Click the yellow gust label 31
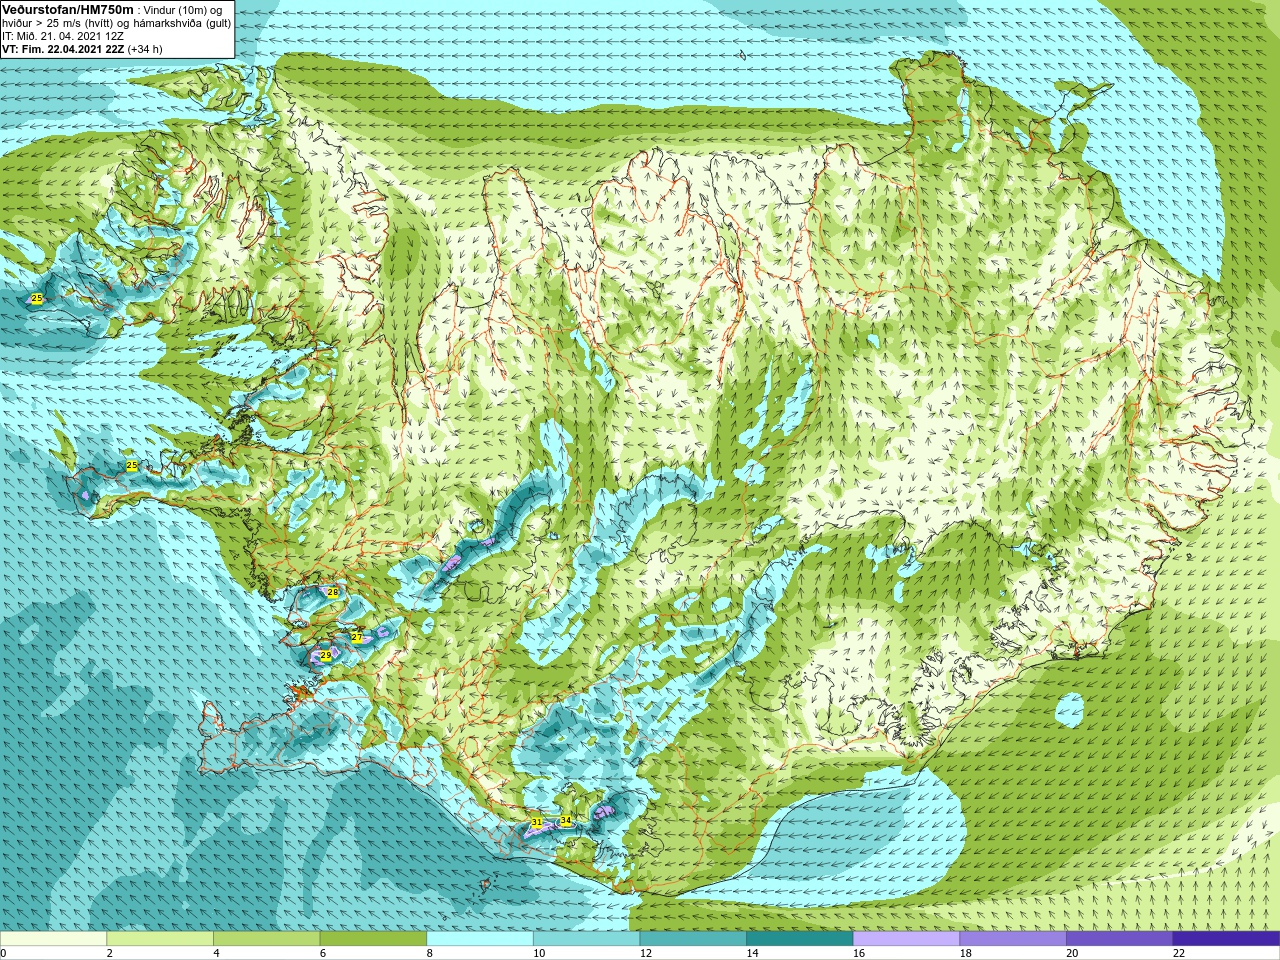 tap(537, 822)
